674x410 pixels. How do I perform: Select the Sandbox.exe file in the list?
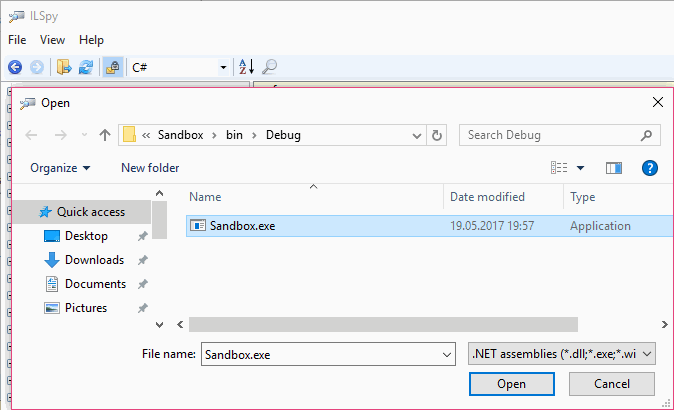coord(242,226)
